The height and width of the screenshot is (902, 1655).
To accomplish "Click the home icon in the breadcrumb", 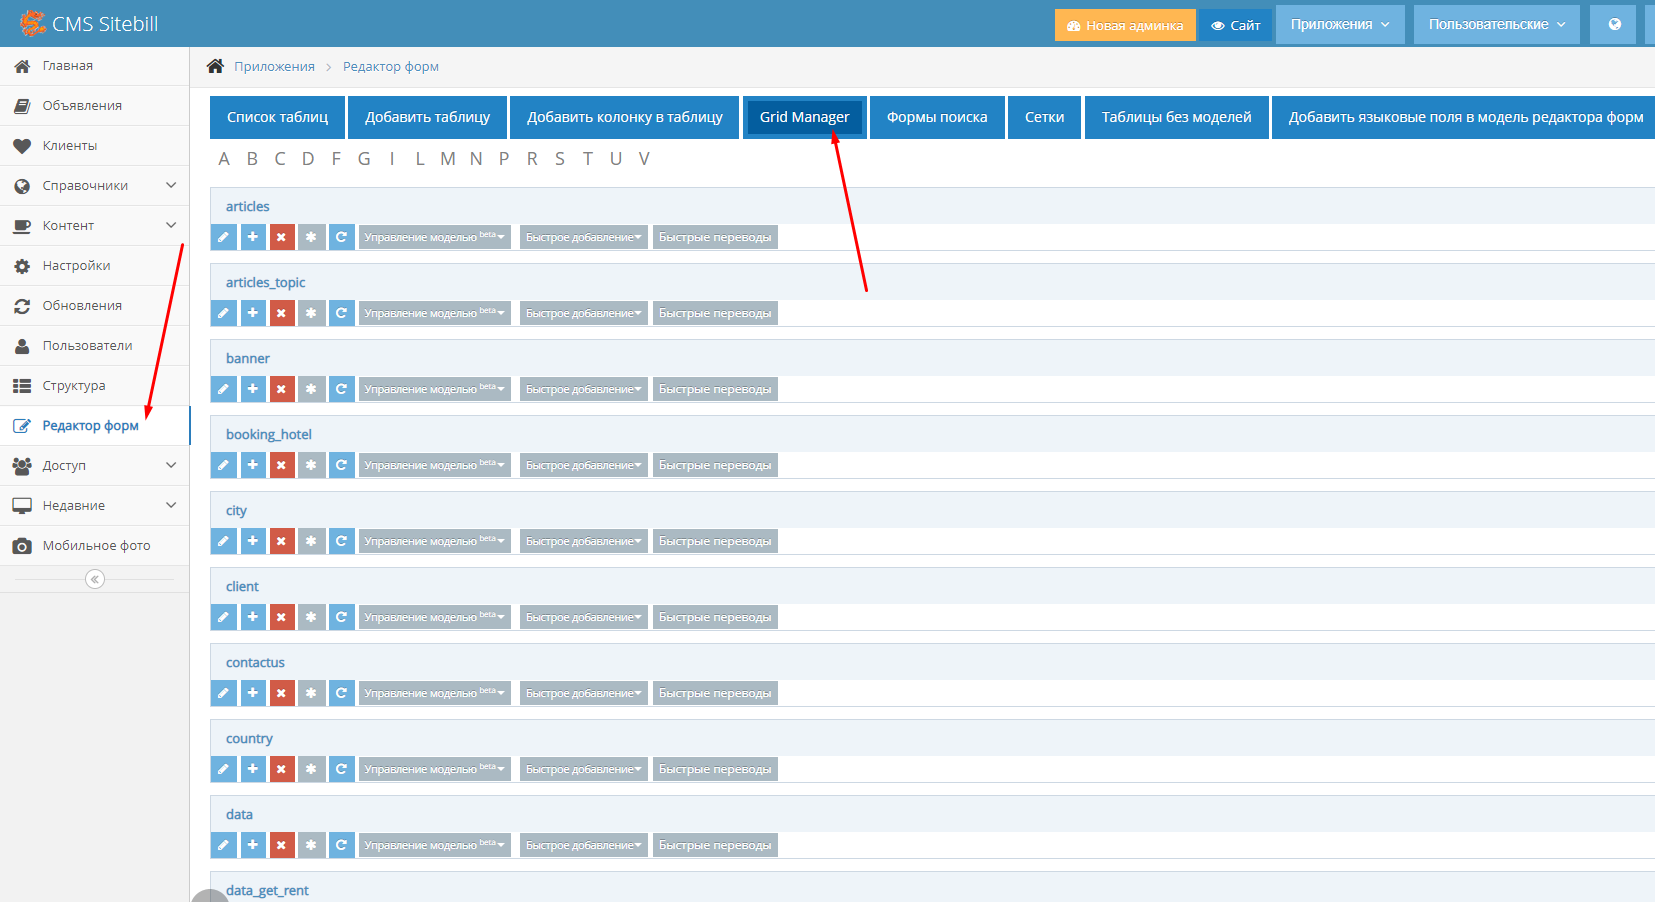I will [215, 66].
